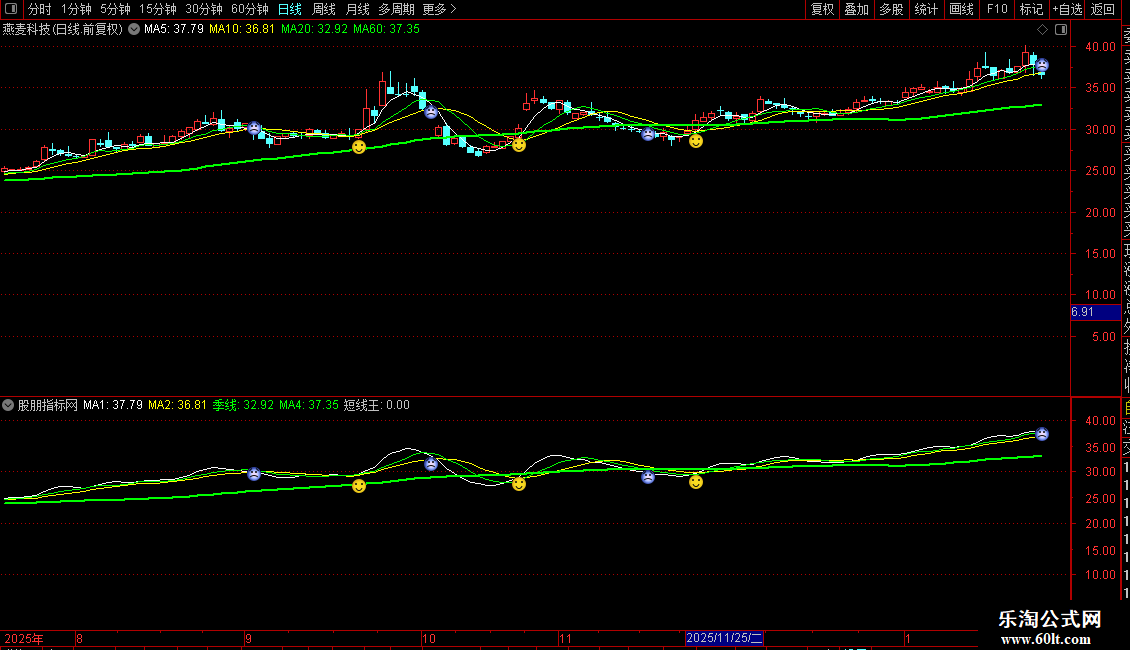Click the 季线: 32.92 indicator value
1130x650 pixels.
tap(243, 405)
